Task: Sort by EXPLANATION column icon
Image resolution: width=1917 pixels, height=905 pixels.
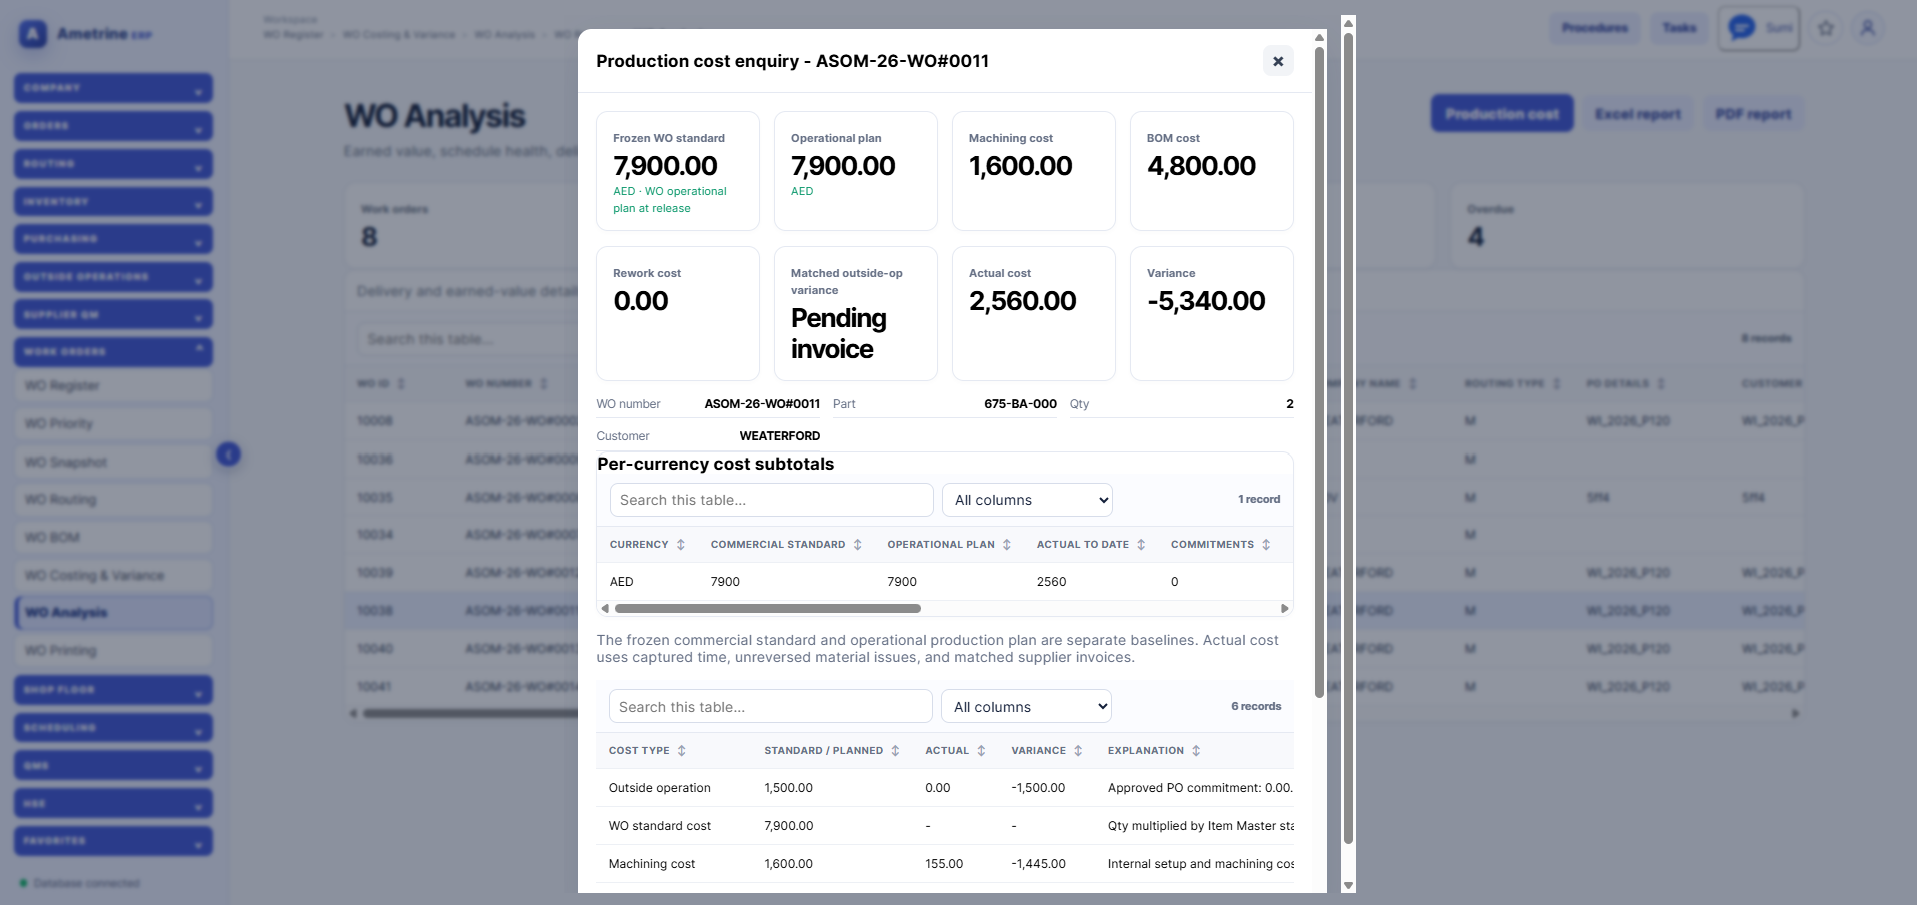Action: [x=1196, y=751]
